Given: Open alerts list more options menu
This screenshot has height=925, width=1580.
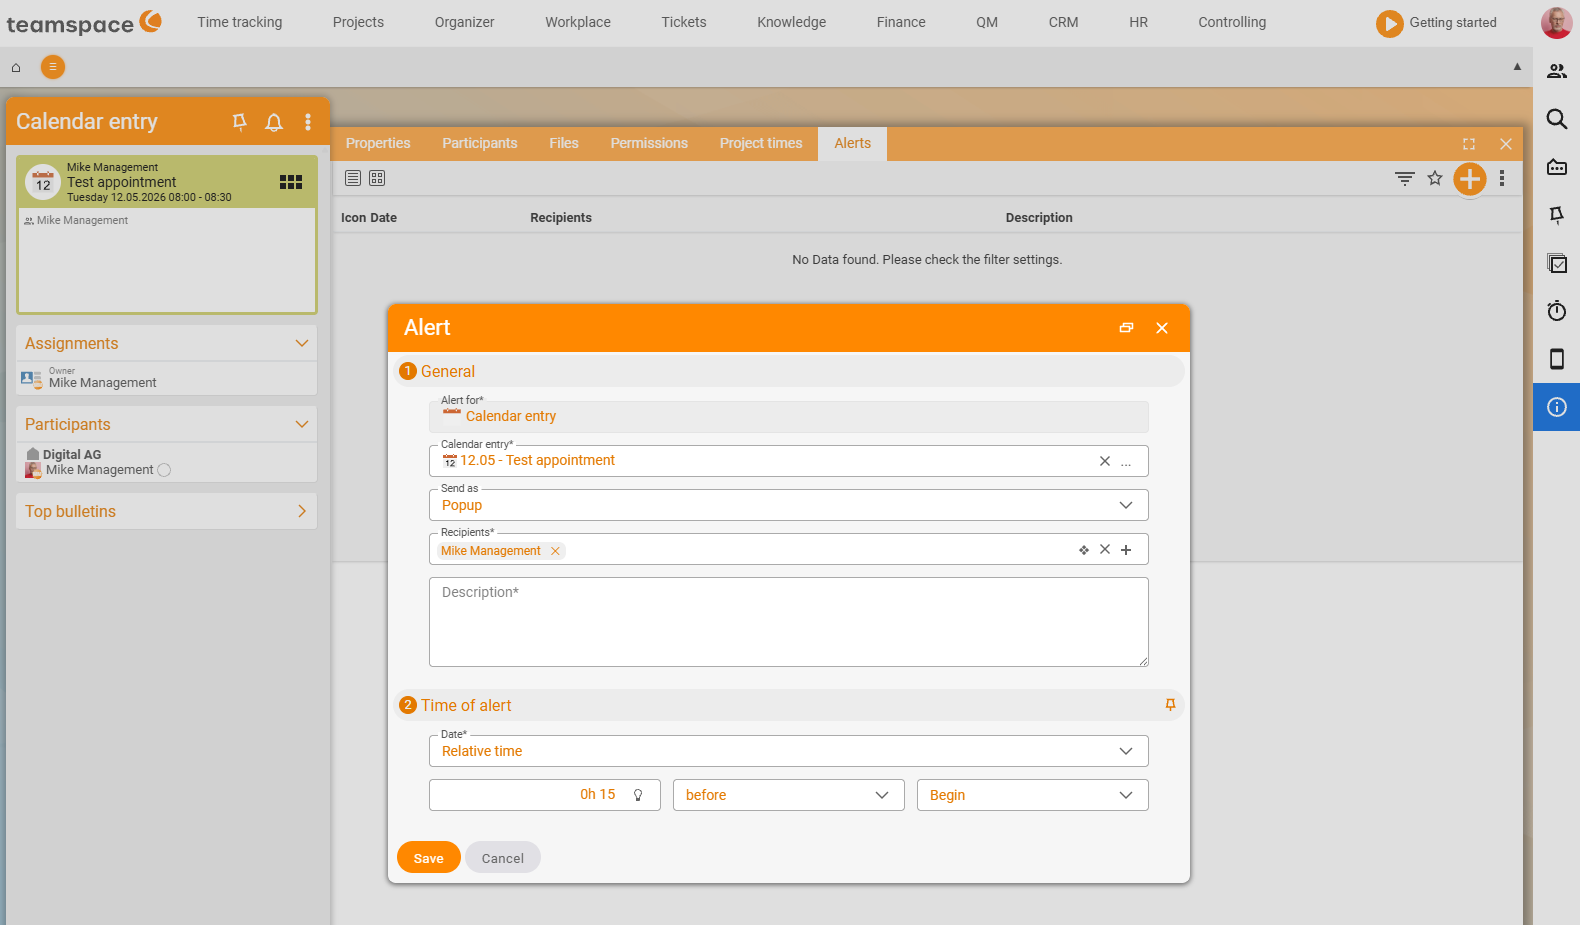Looking at the screenshot, I should pyautogui.click(x=1502, y=179).
